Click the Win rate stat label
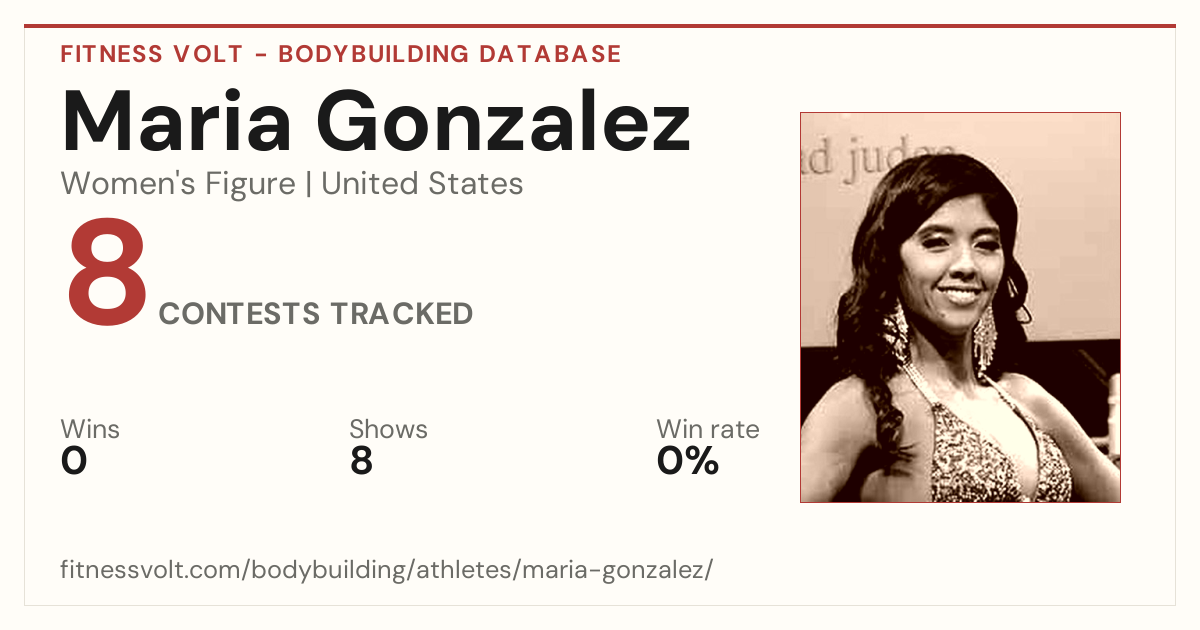The image size is (1200, 630). [x=707, y=429]
